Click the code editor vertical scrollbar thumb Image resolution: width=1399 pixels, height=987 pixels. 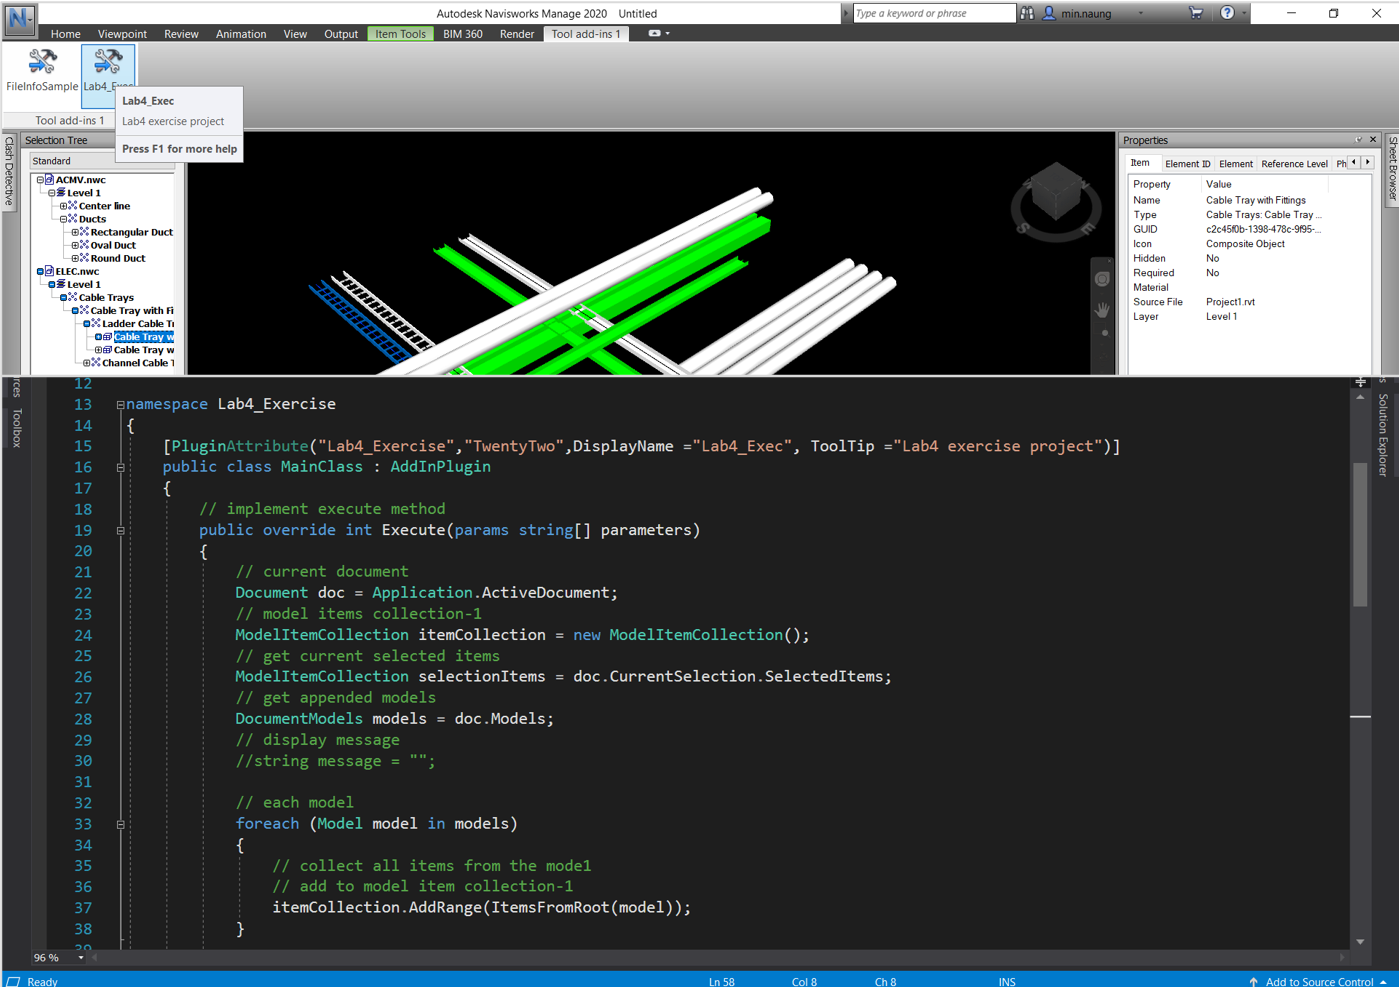[1360, 533]
